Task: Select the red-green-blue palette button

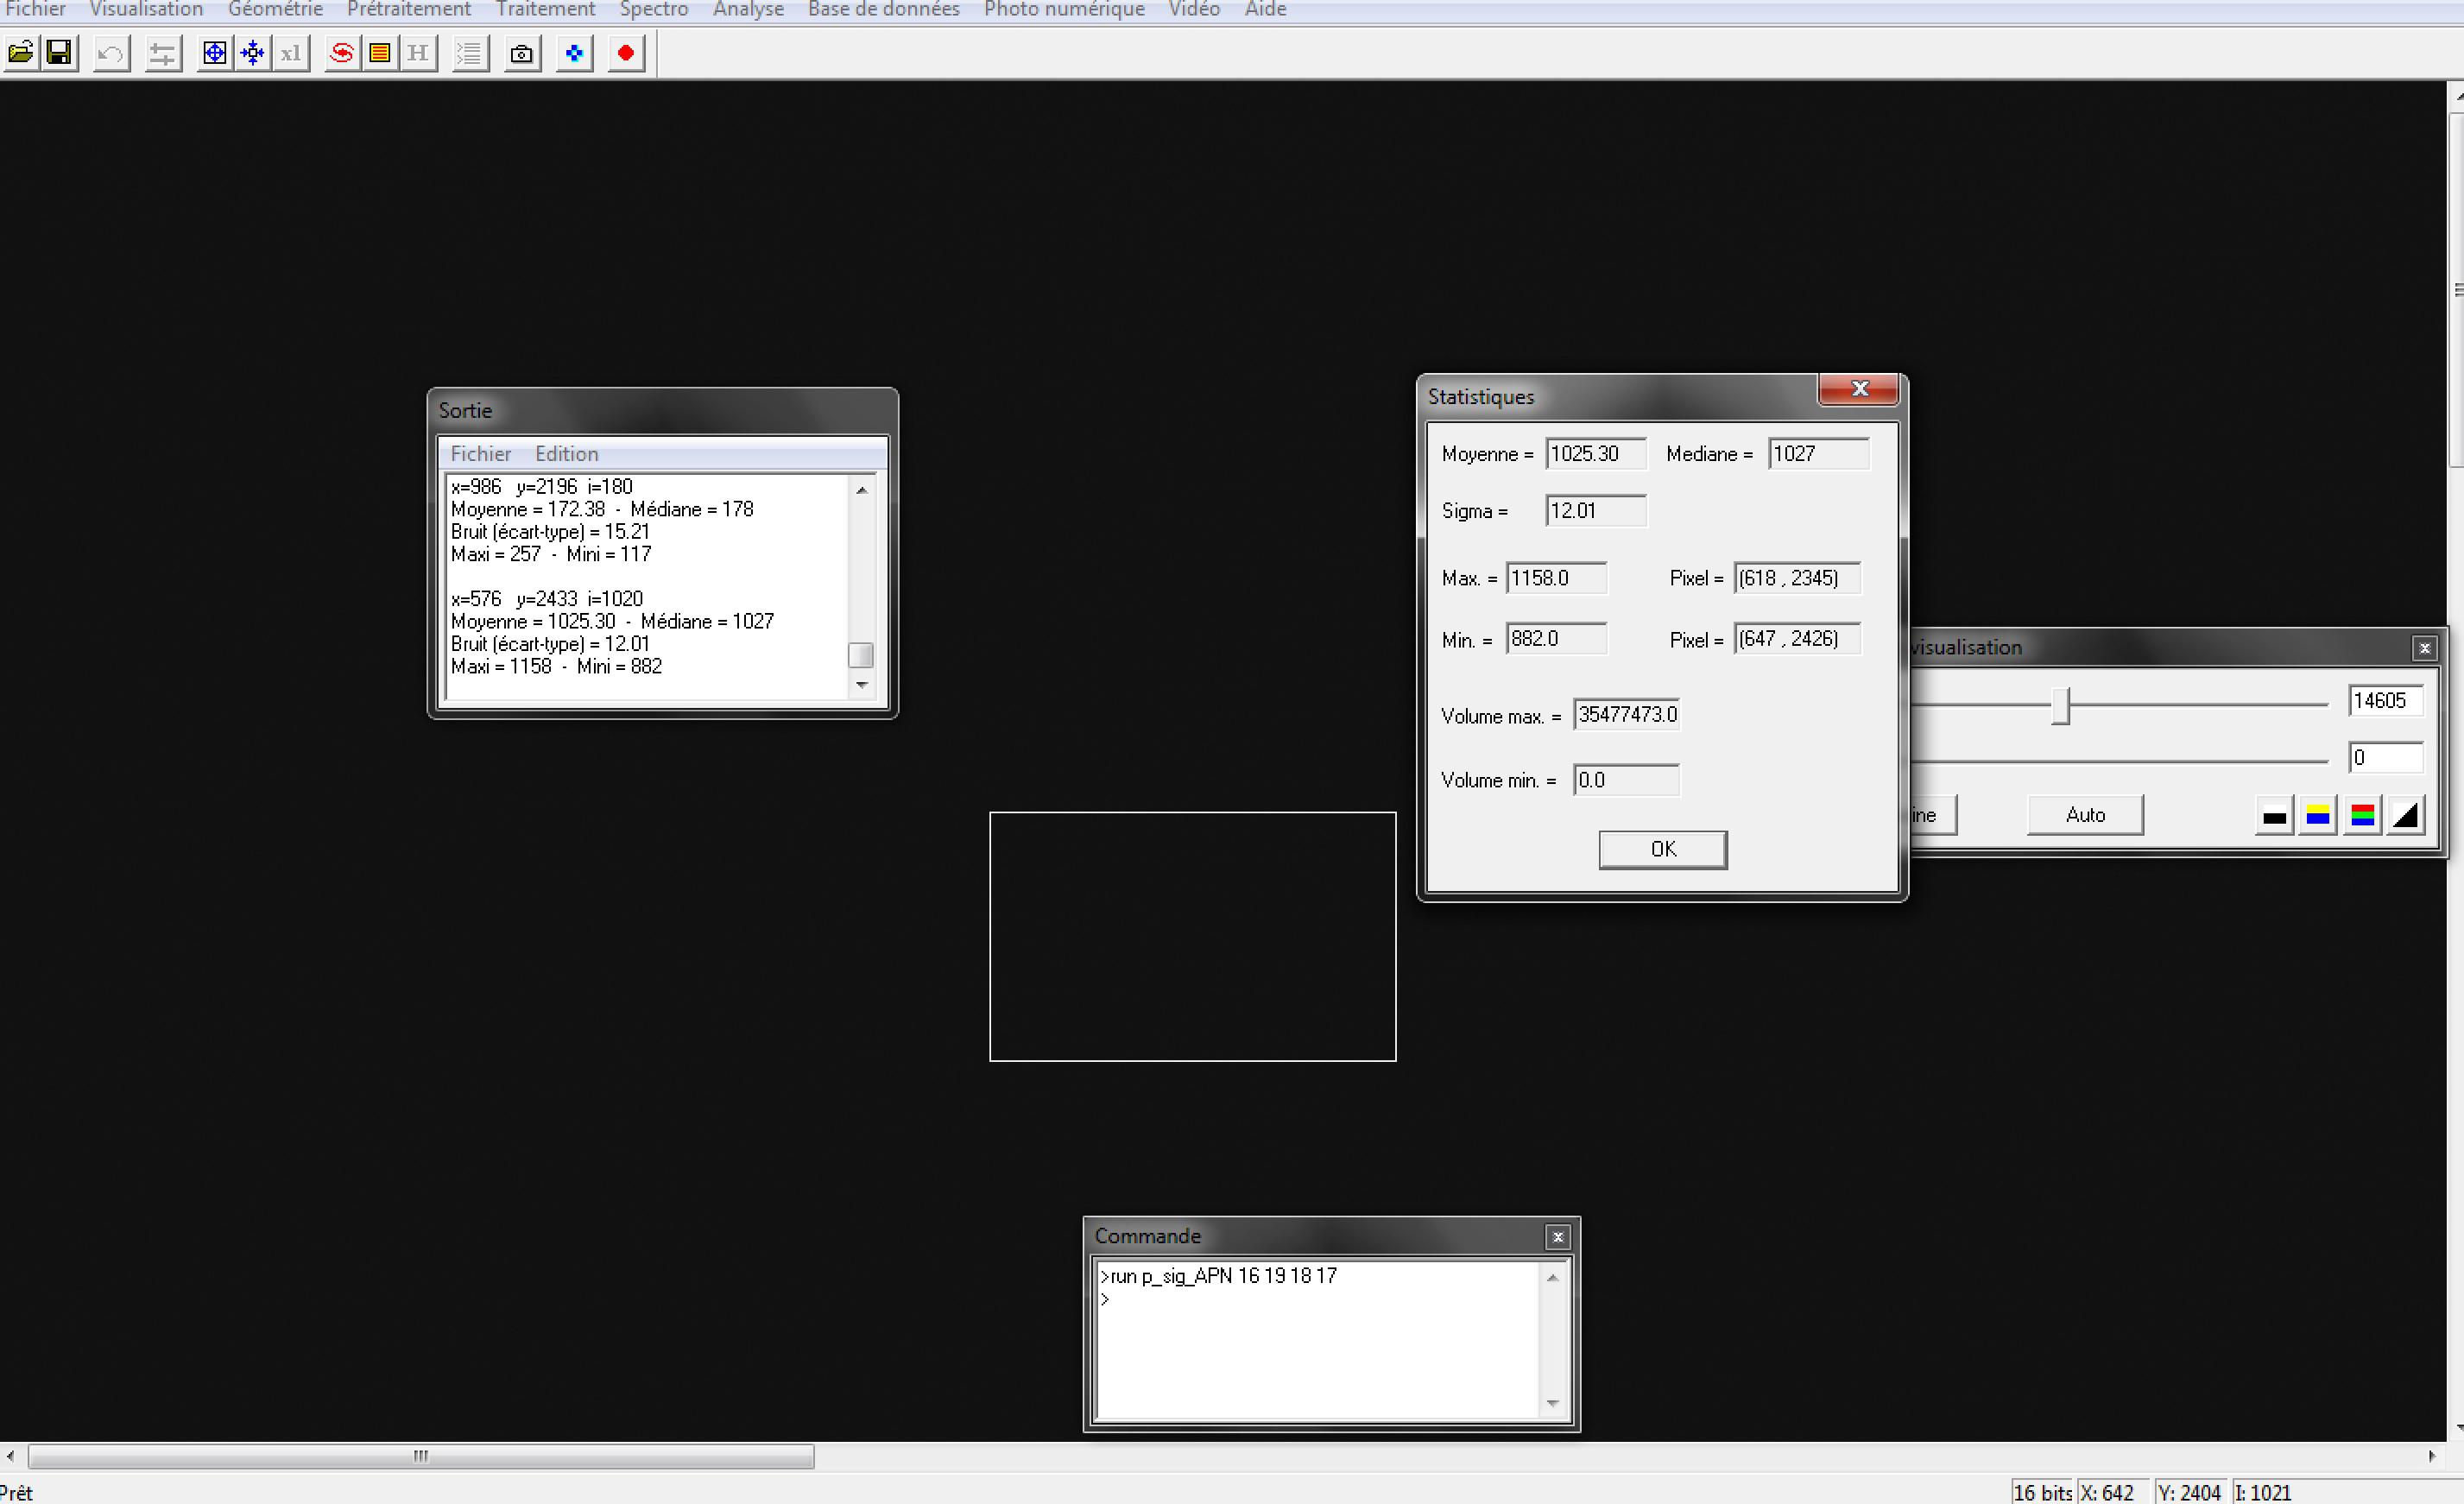Action: pyautogui.click(x=2362, y=816)
